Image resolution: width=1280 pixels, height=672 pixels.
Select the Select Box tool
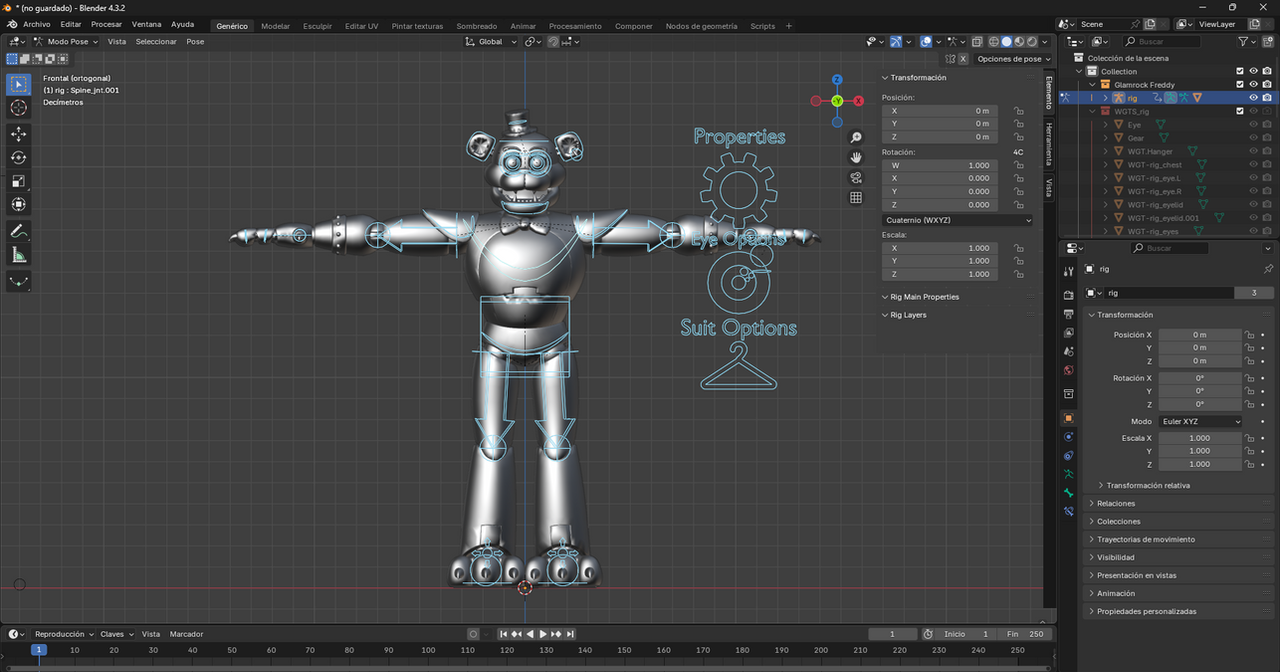point(19,84)
